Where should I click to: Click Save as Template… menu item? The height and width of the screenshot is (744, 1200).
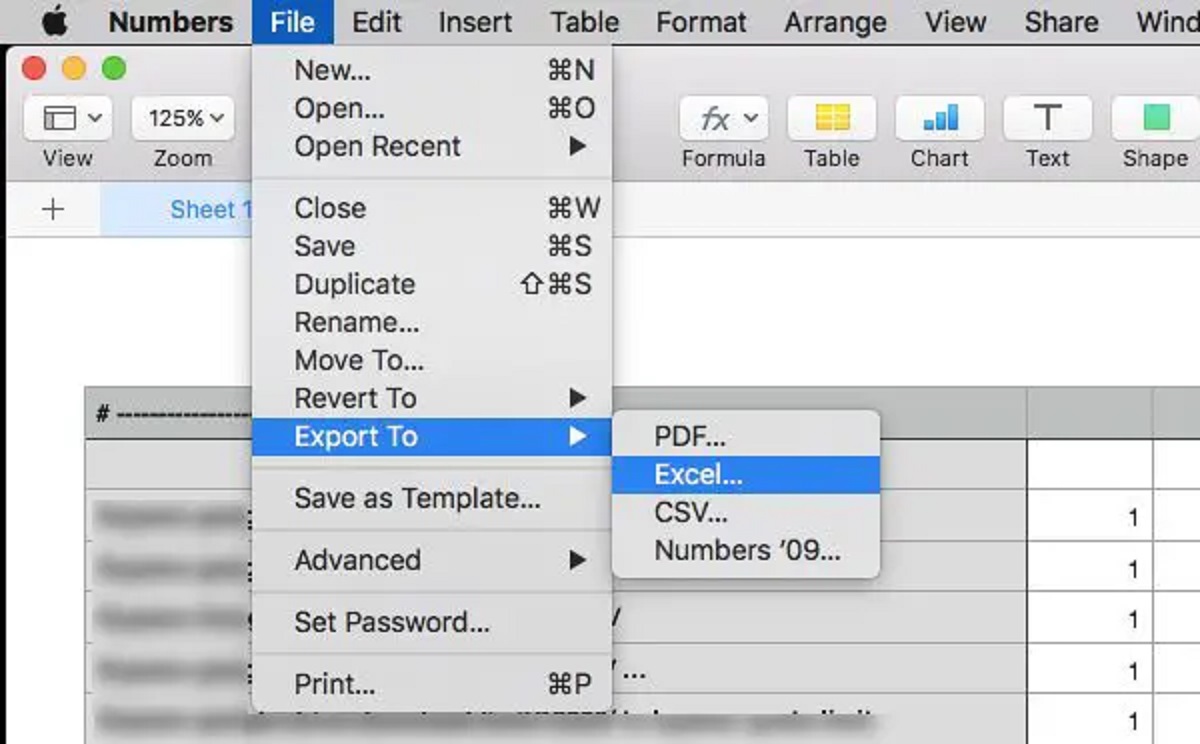(417, 498)
